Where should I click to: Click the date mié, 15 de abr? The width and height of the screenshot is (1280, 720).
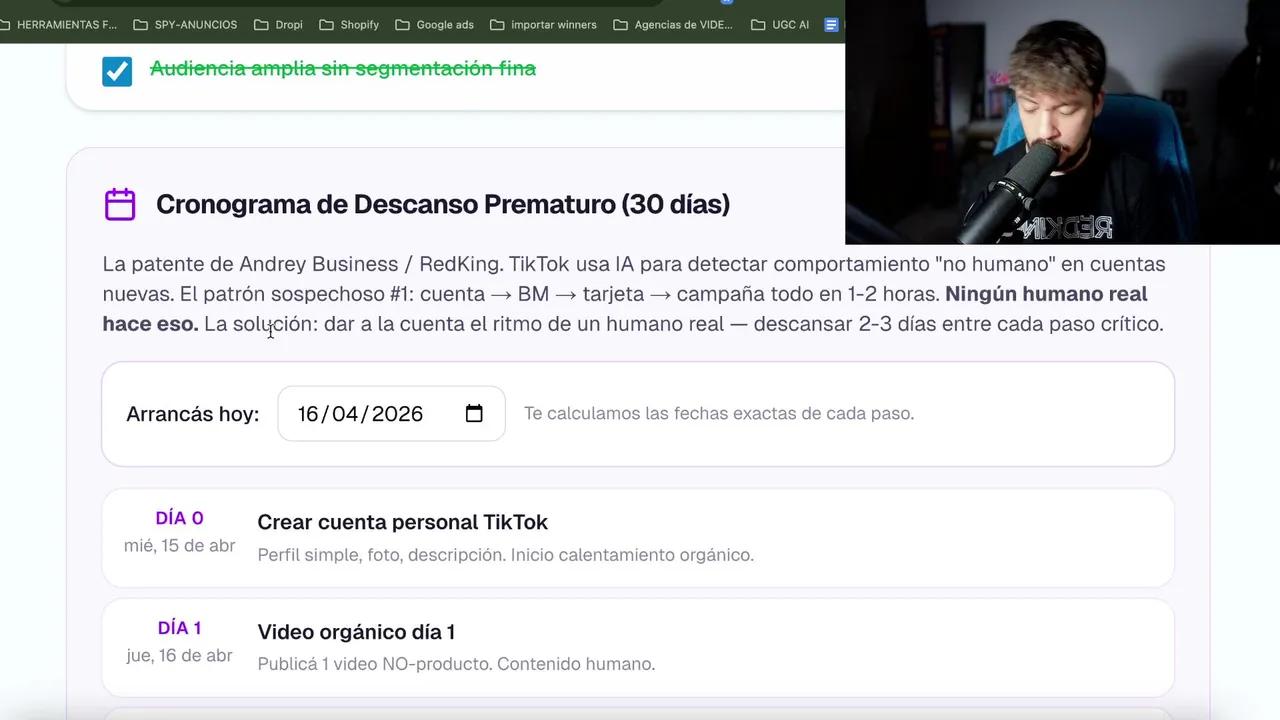point(180,545)
